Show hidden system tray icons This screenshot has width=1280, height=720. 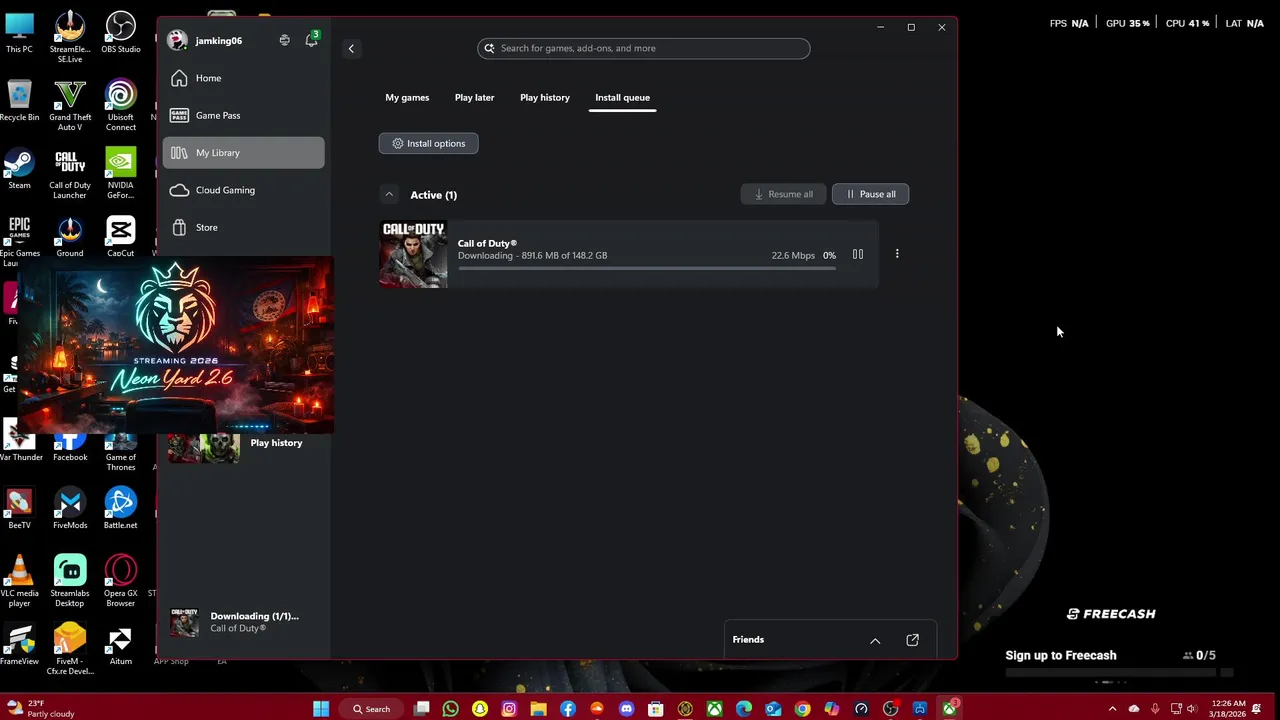(x=1112, y=709)
